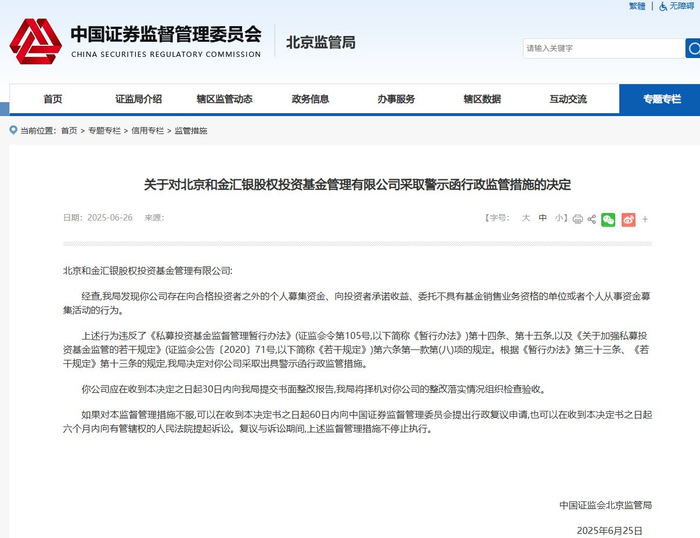The width and height of the screenshot is (700, 538).
Task: Click the date 2025-06-26 text
Action: click(110, 217)
